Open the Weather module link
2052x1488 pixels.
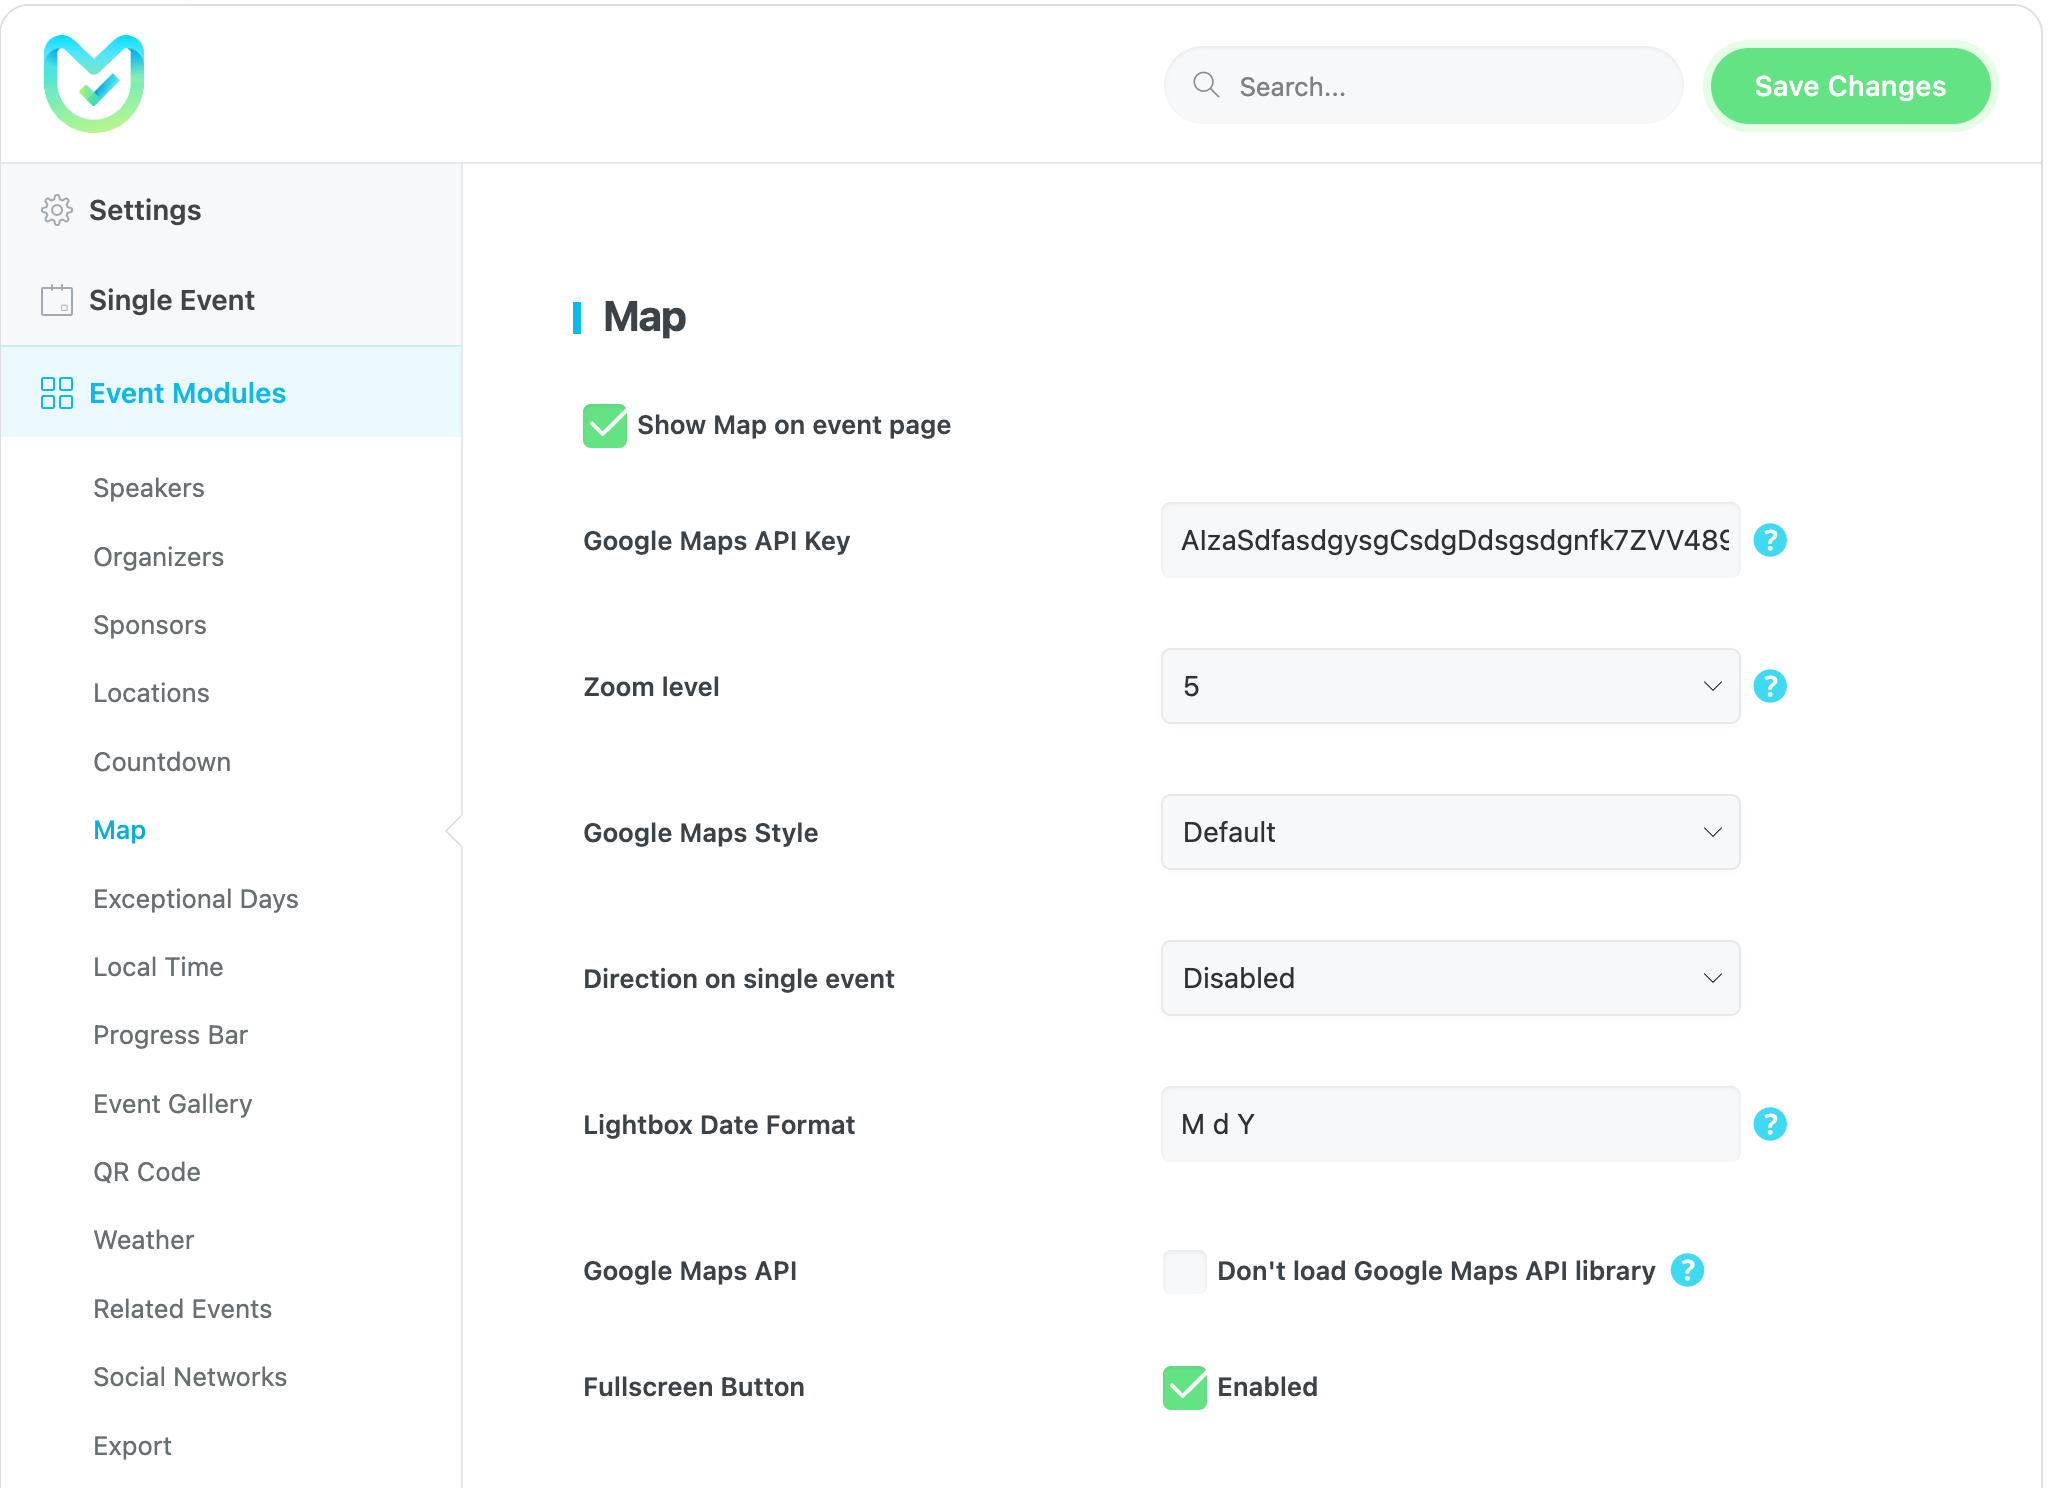pos(144,1240)
